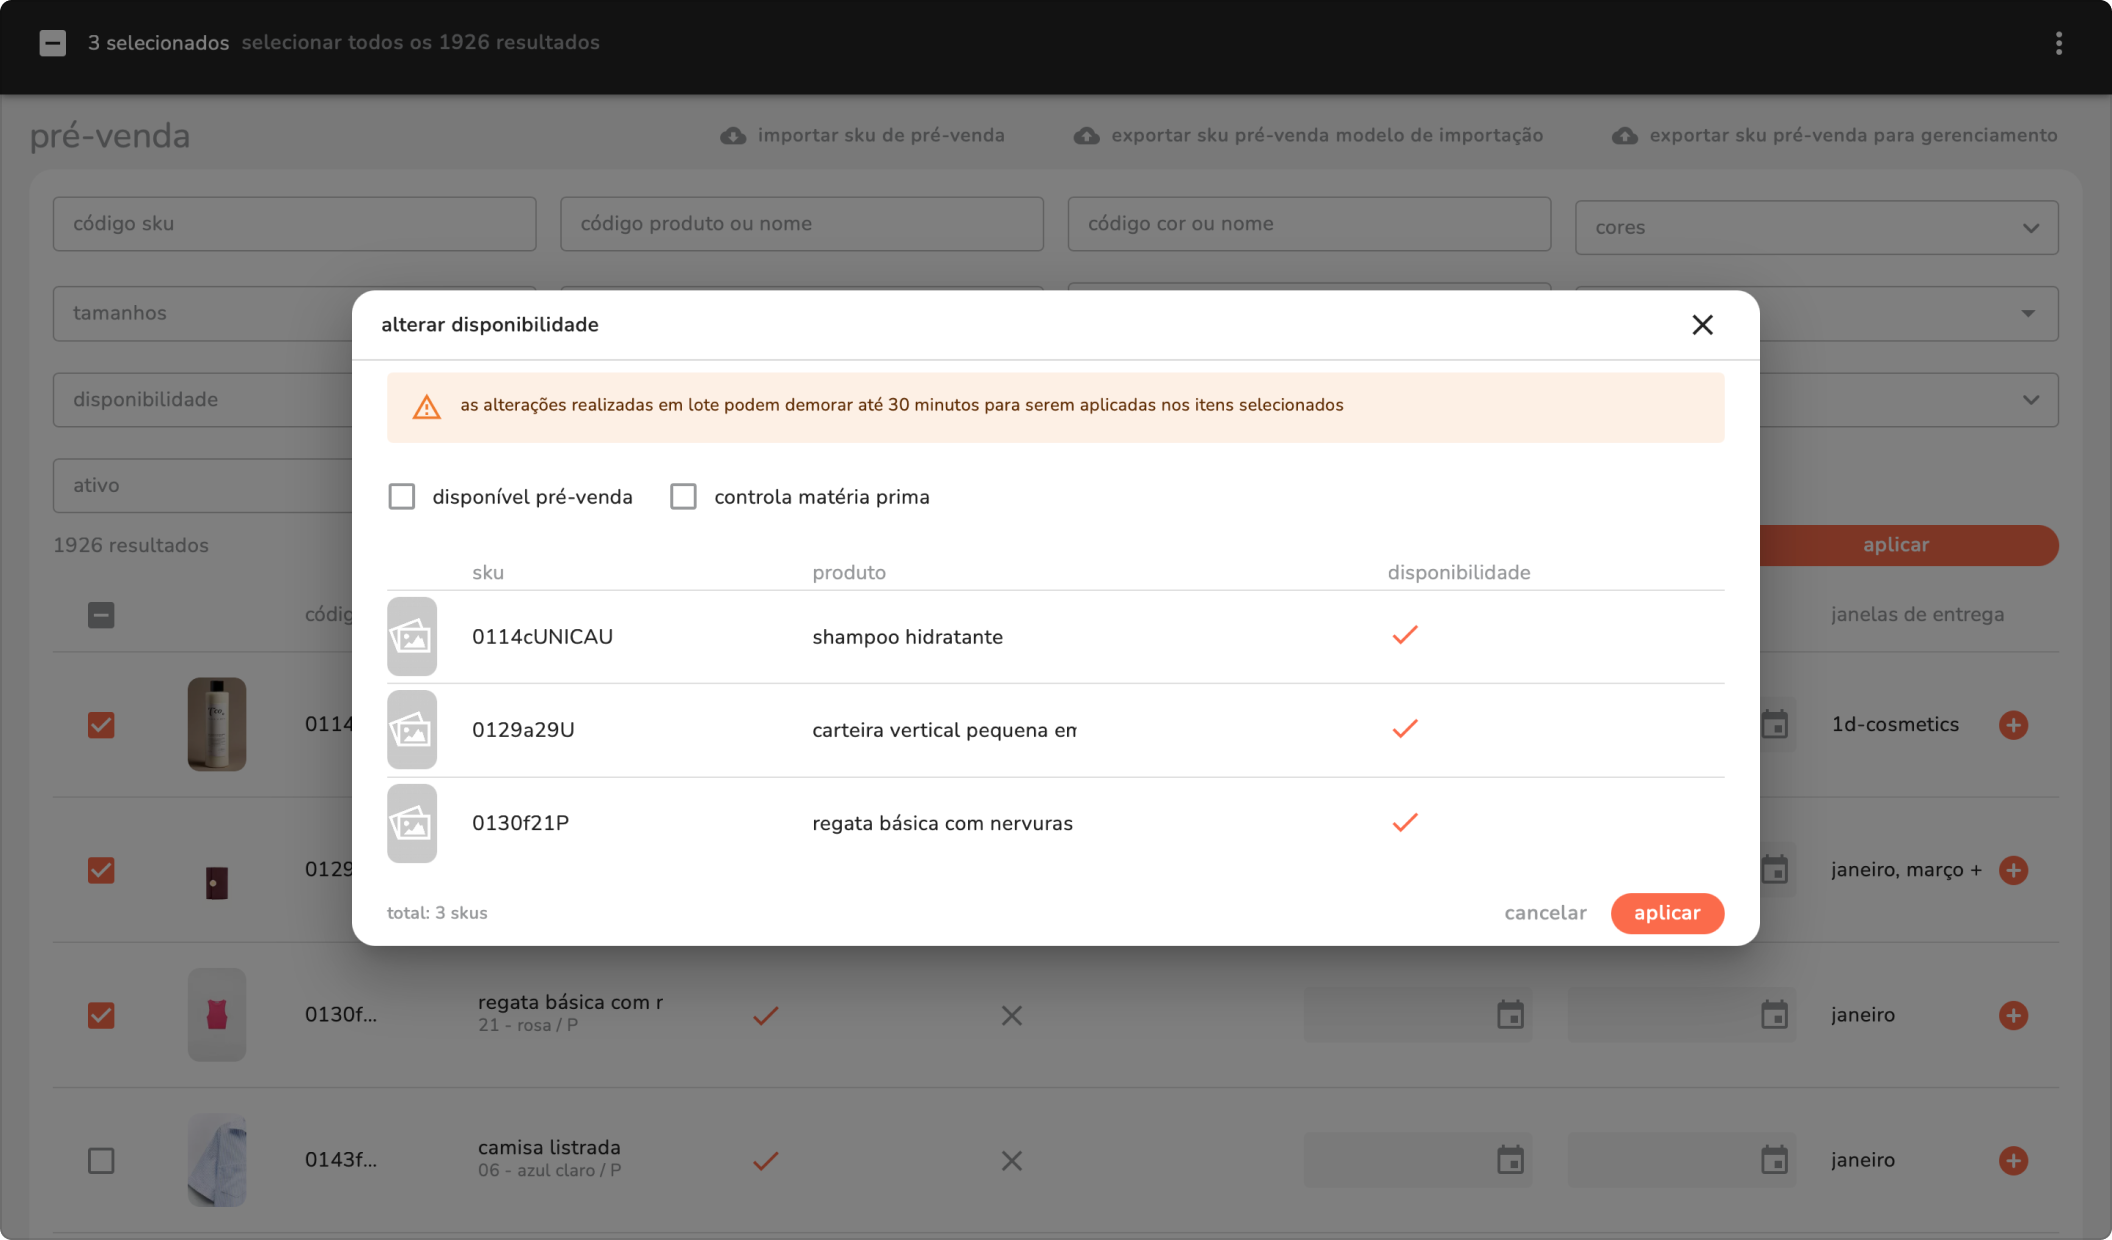Screen dimensions: 2112x1240
Task: Open the disponibilidade filter dropdown
Action: (x=200, y=400)
